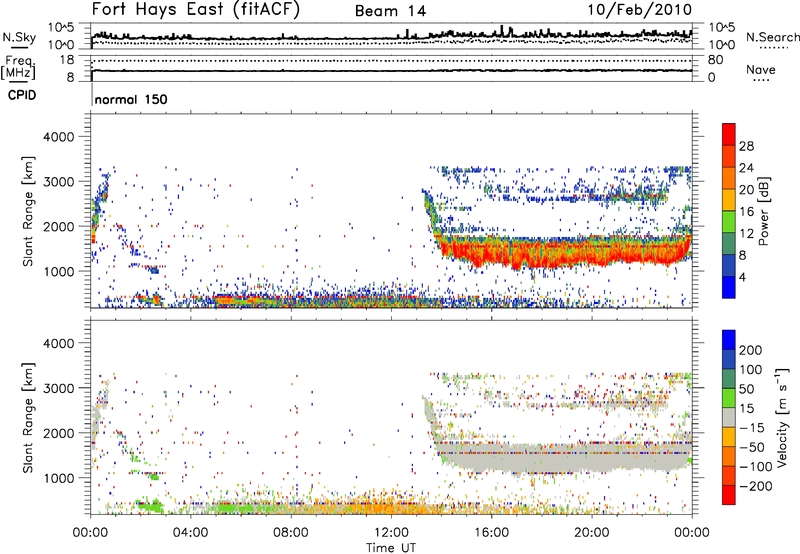Click the velocity colorbar tick value -200
800x554 pixels.
(756, 486)
